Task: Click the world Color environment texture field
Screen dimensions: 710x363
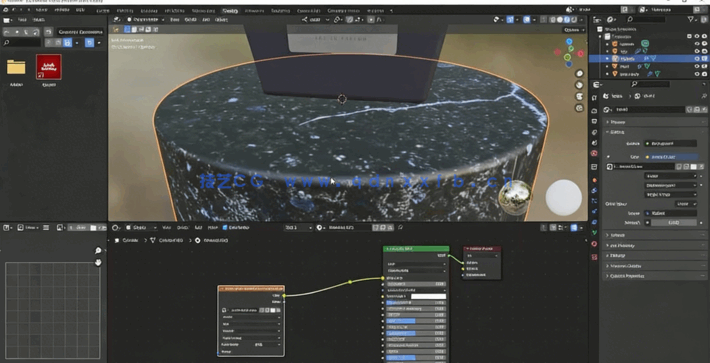Action: click(671, 157)
